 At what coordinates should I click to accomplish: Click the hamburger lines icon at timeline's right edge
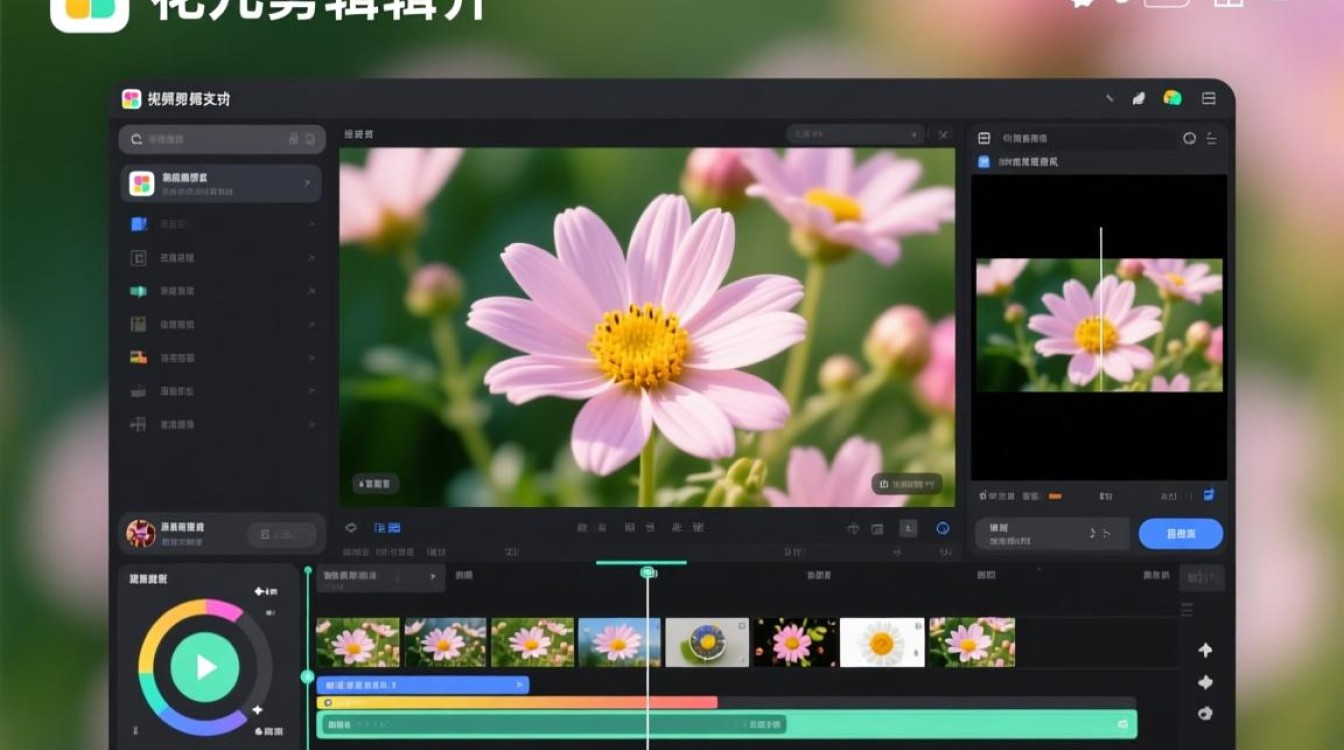1187,610
